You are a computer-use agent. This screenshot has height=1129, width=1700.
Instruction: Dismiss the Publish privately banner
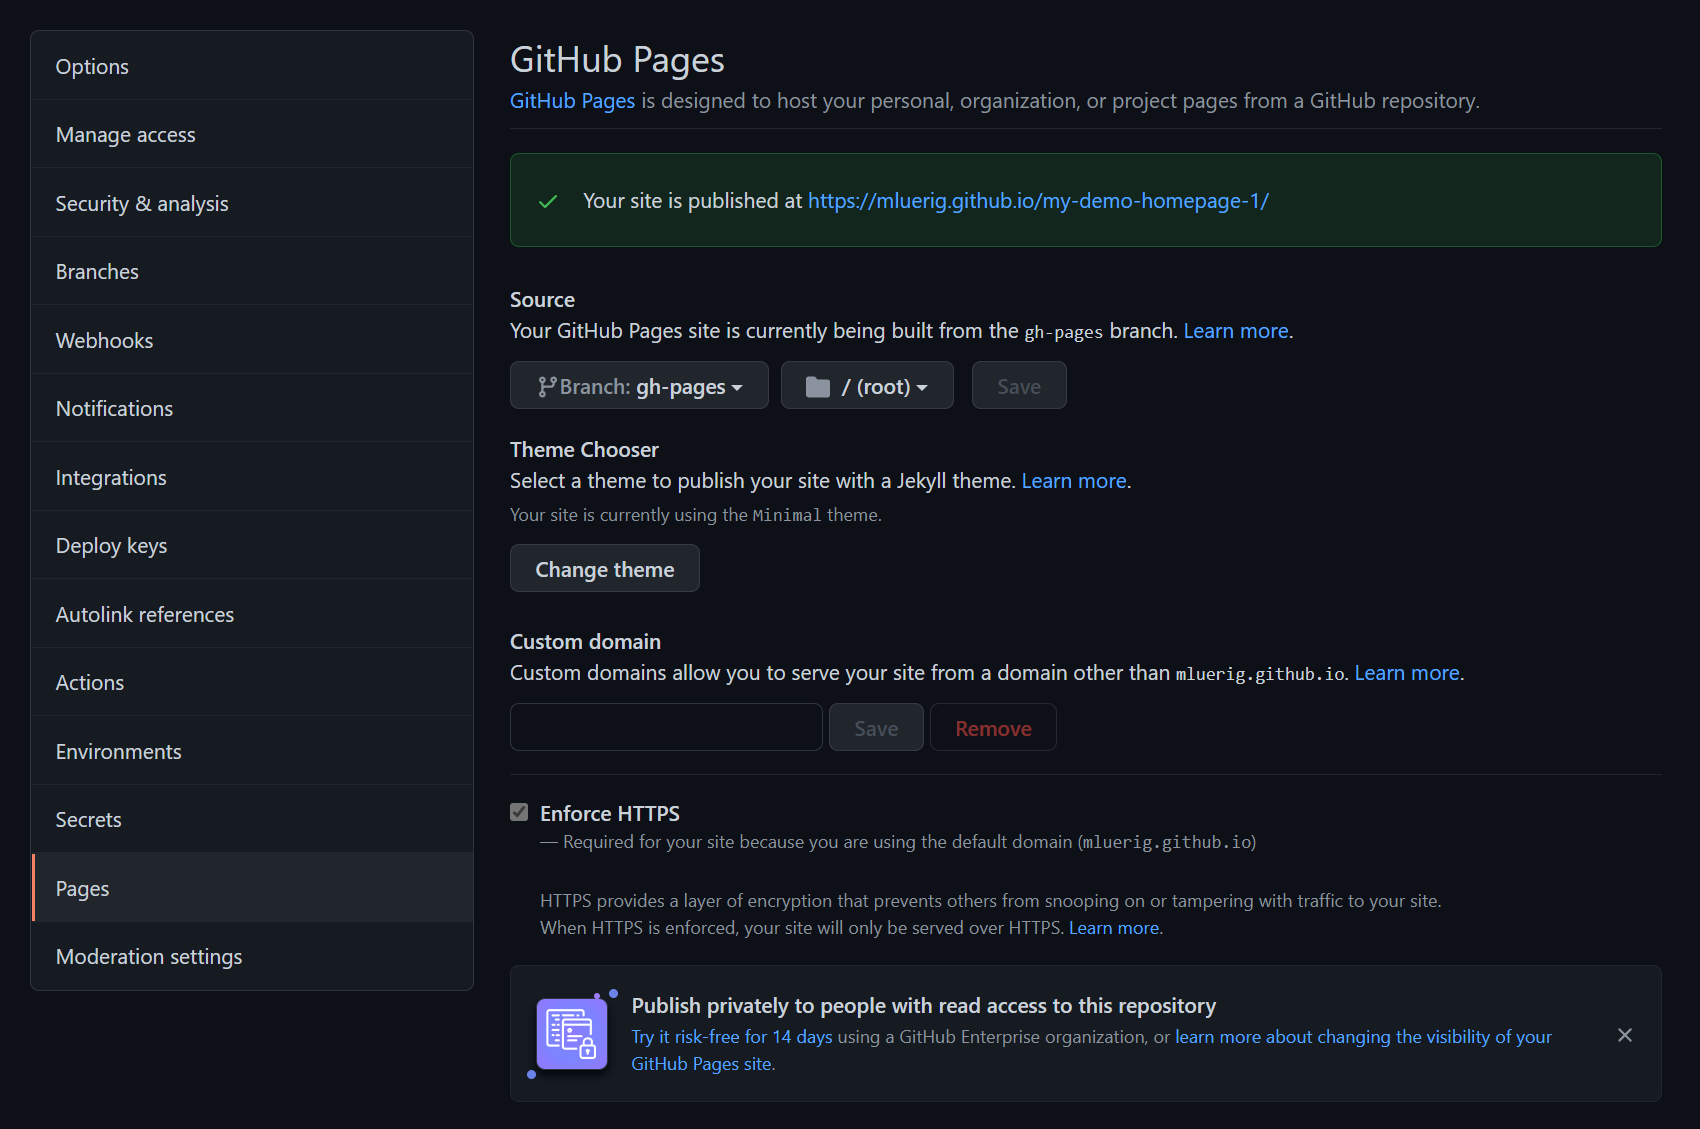point(1625,1035)
